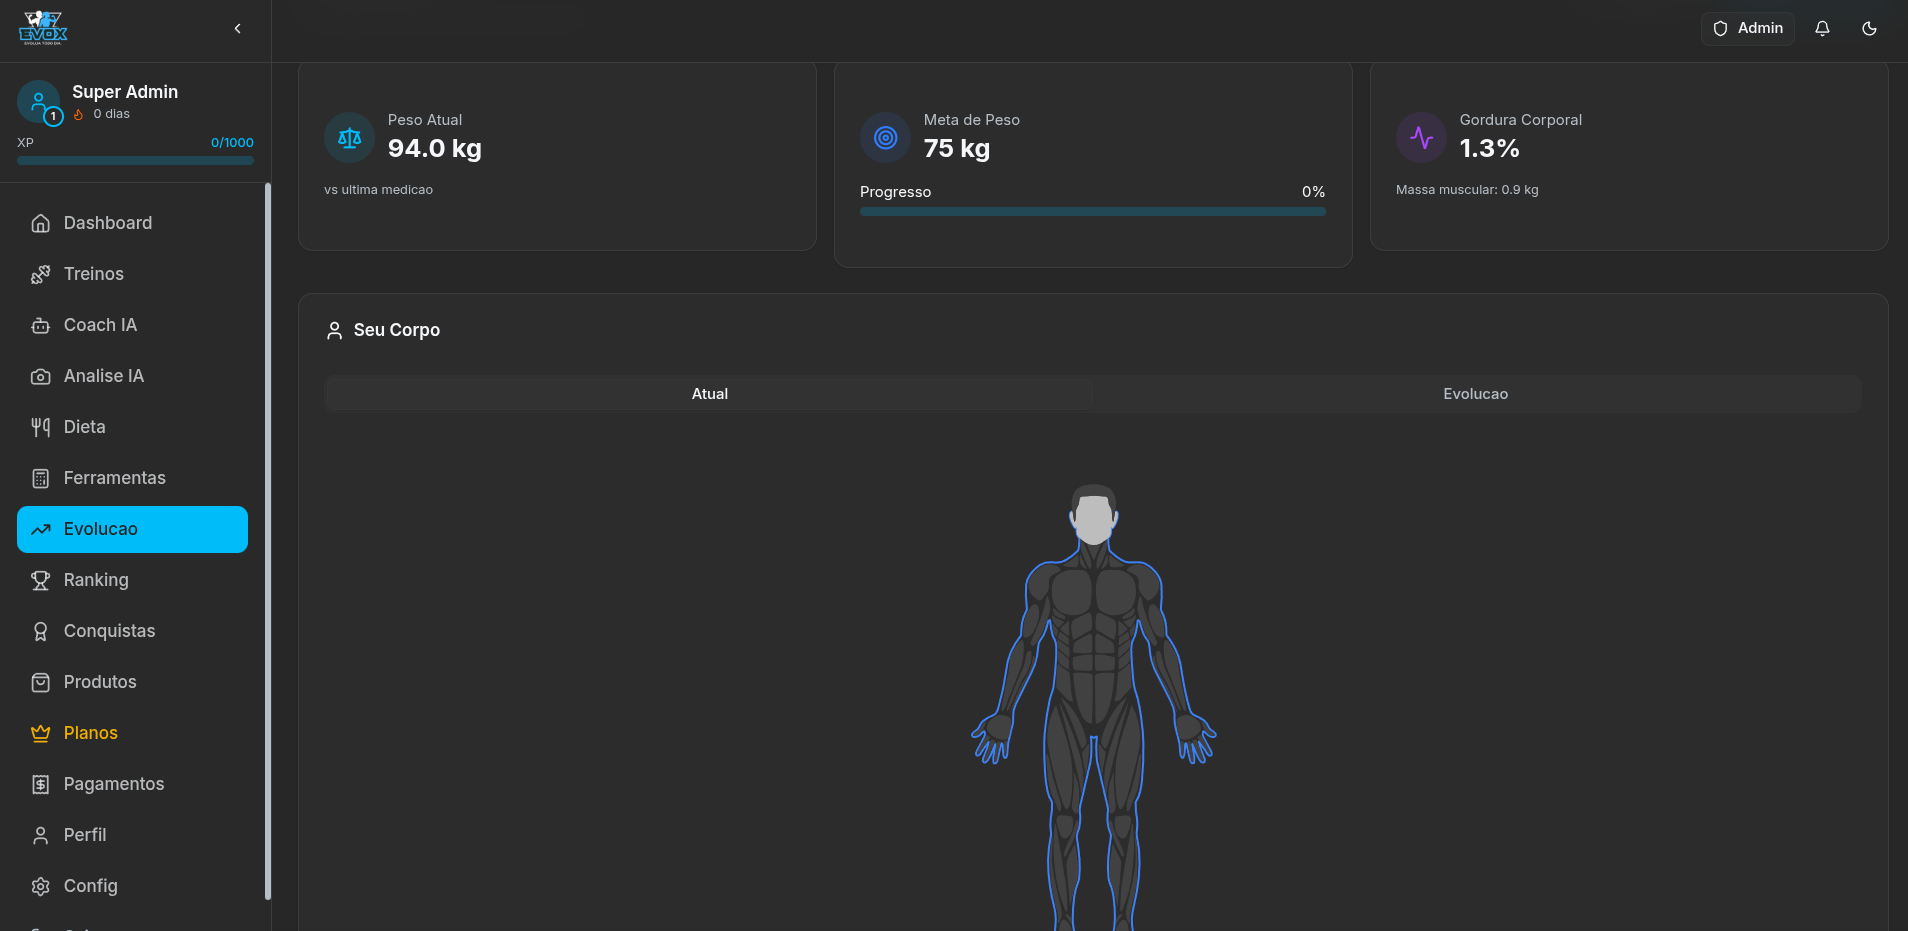
Task: Click the Evolucao trending-up icon
Action: tap(41, 529)
